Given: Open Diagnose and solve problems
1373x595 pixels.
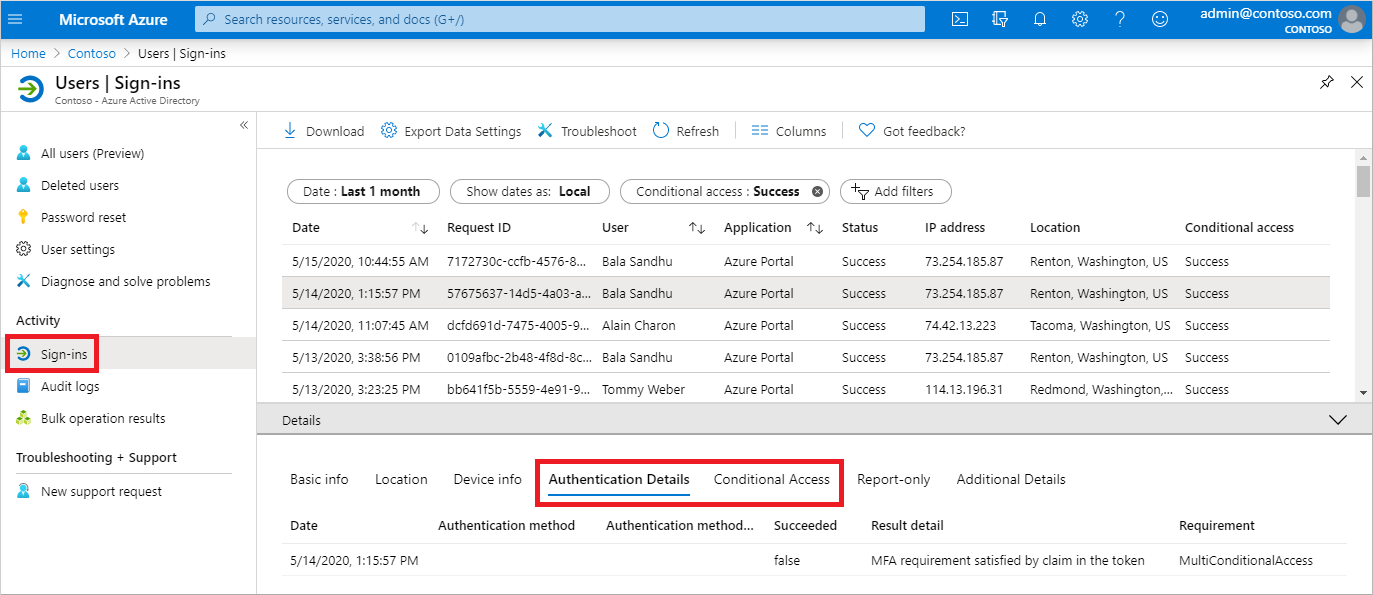Looking at the screenshot, I should point(128,281).
